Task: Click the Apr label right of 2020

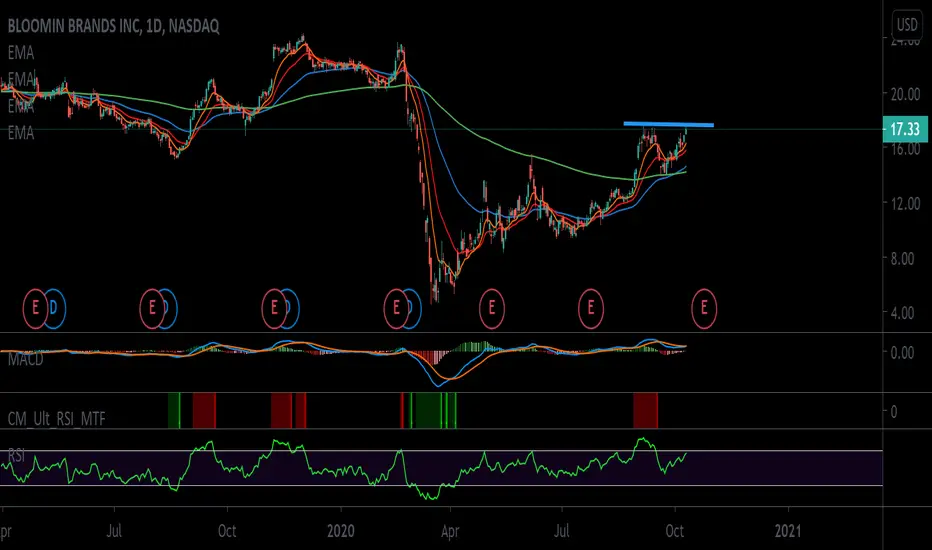Action: click(450, 531)
